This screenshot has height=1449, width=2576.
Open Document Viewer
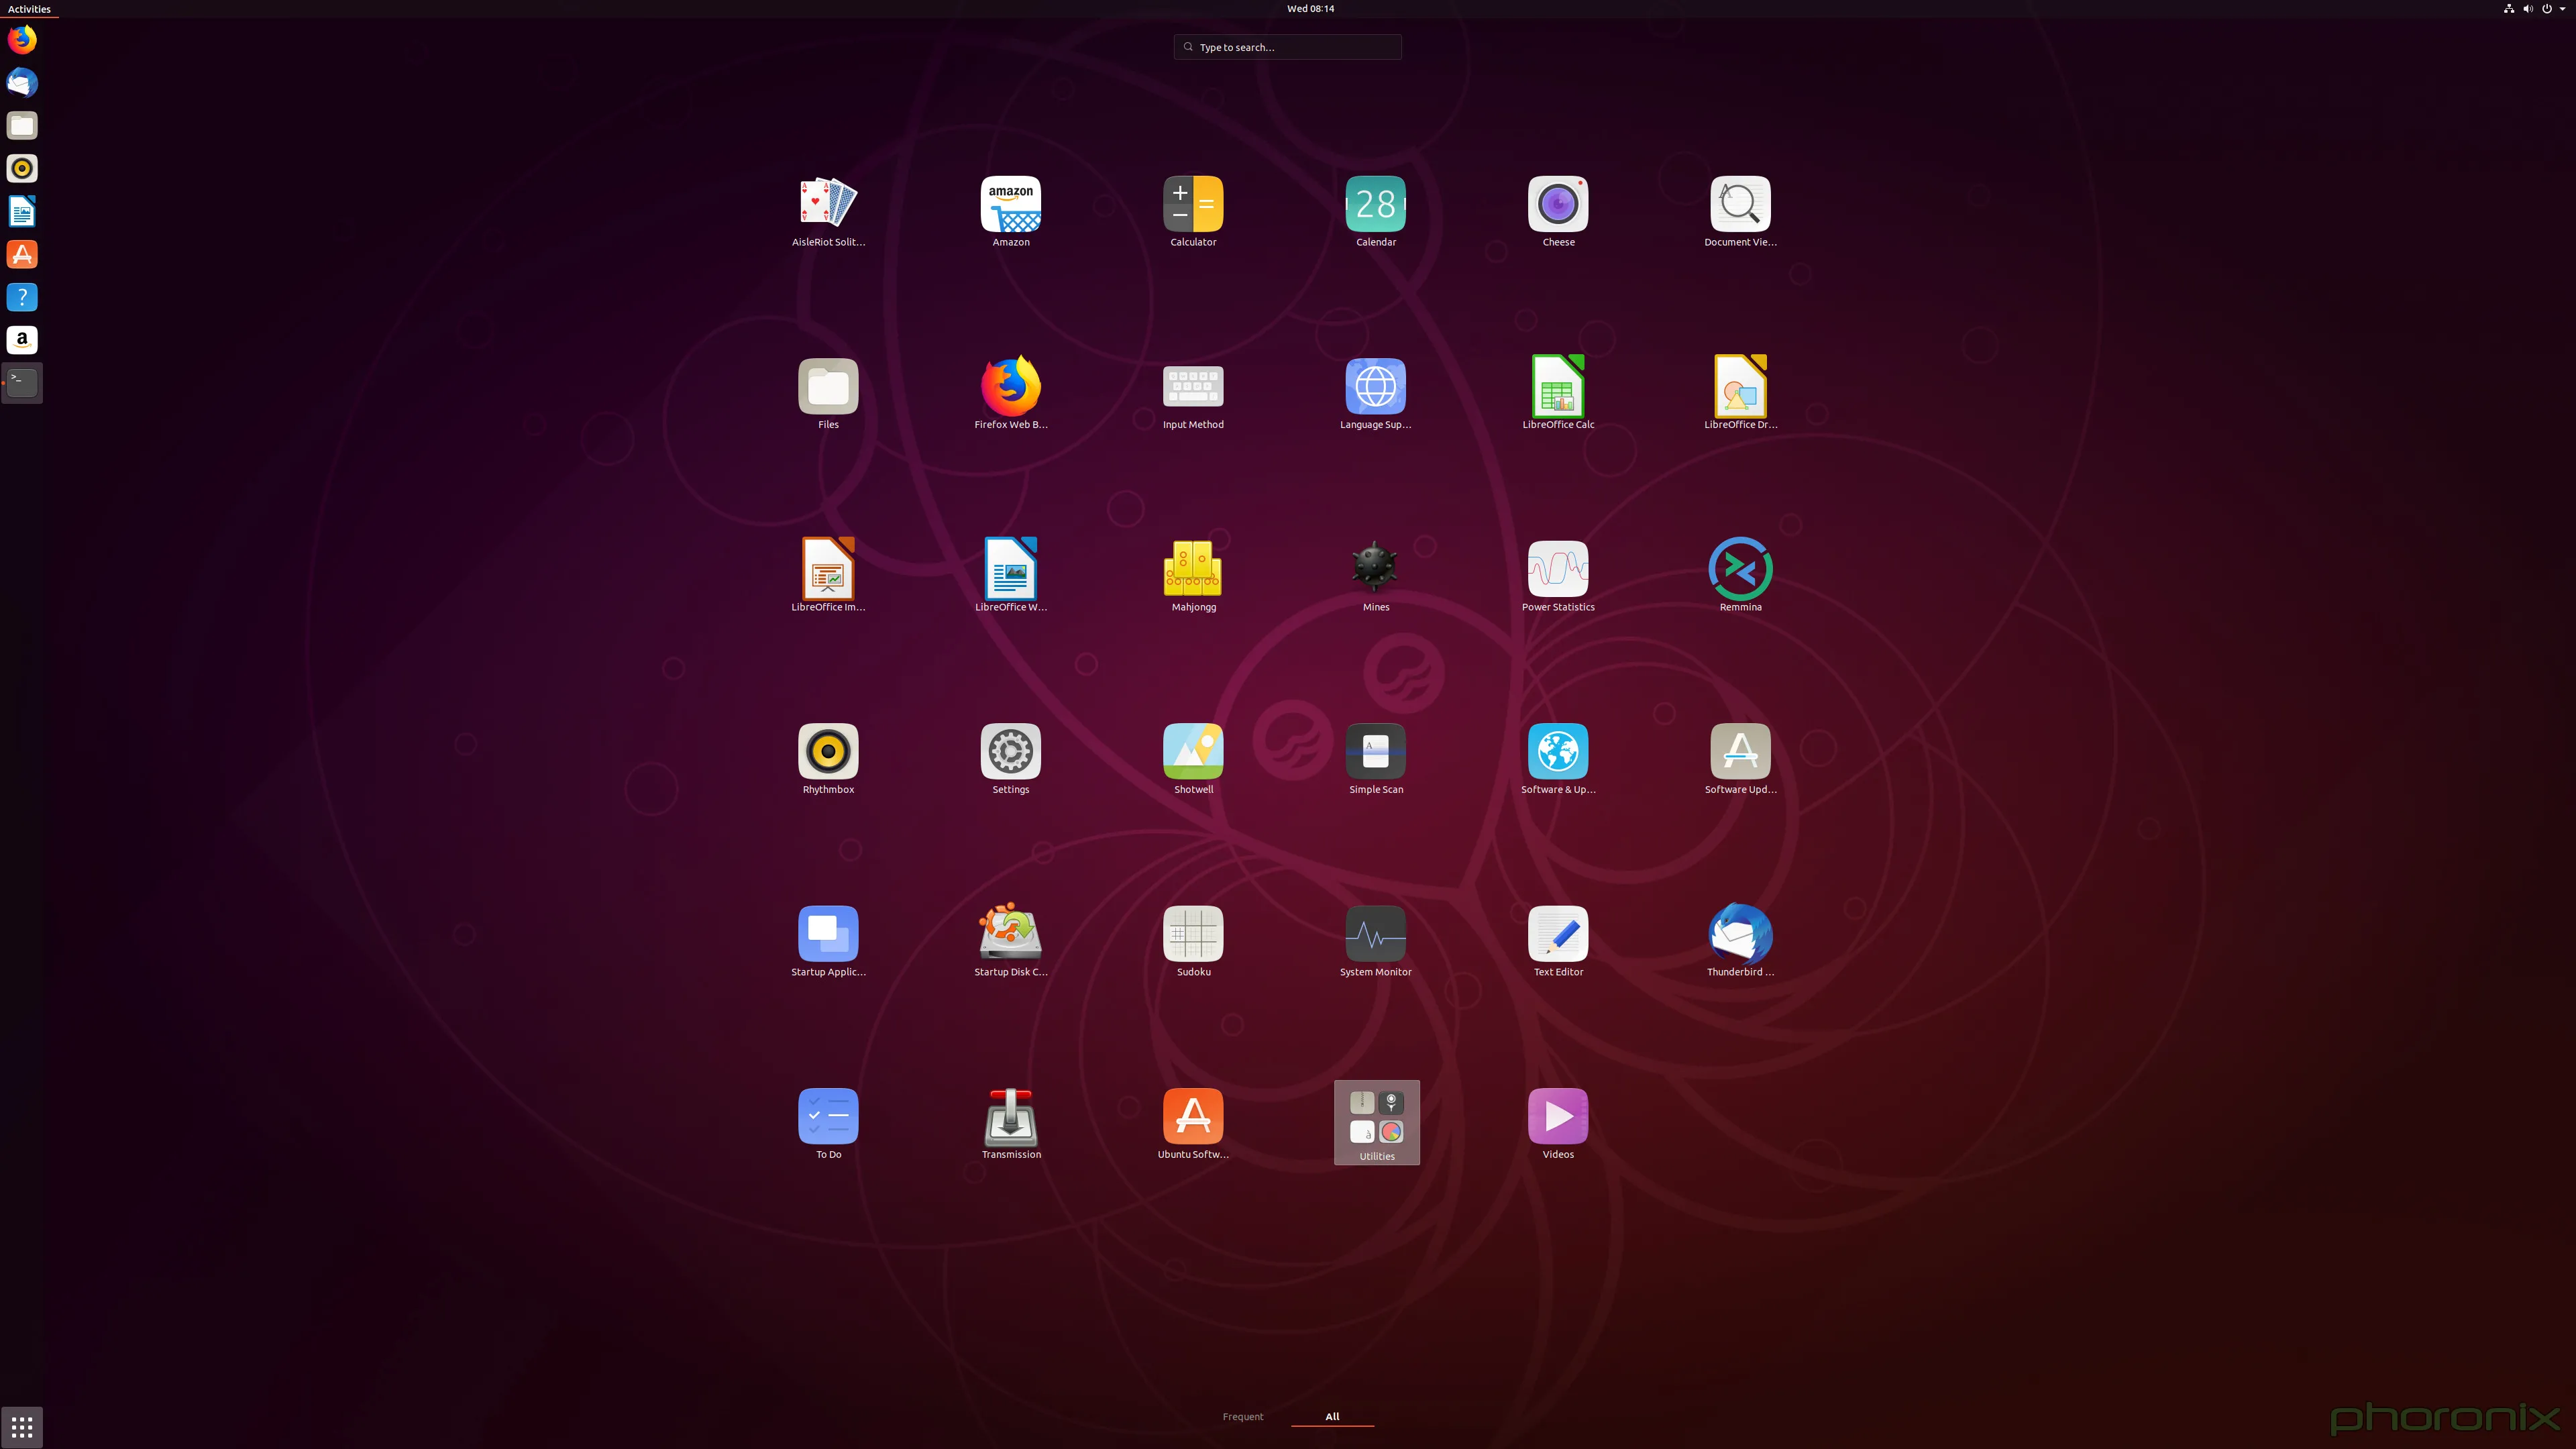point(1740,212)
